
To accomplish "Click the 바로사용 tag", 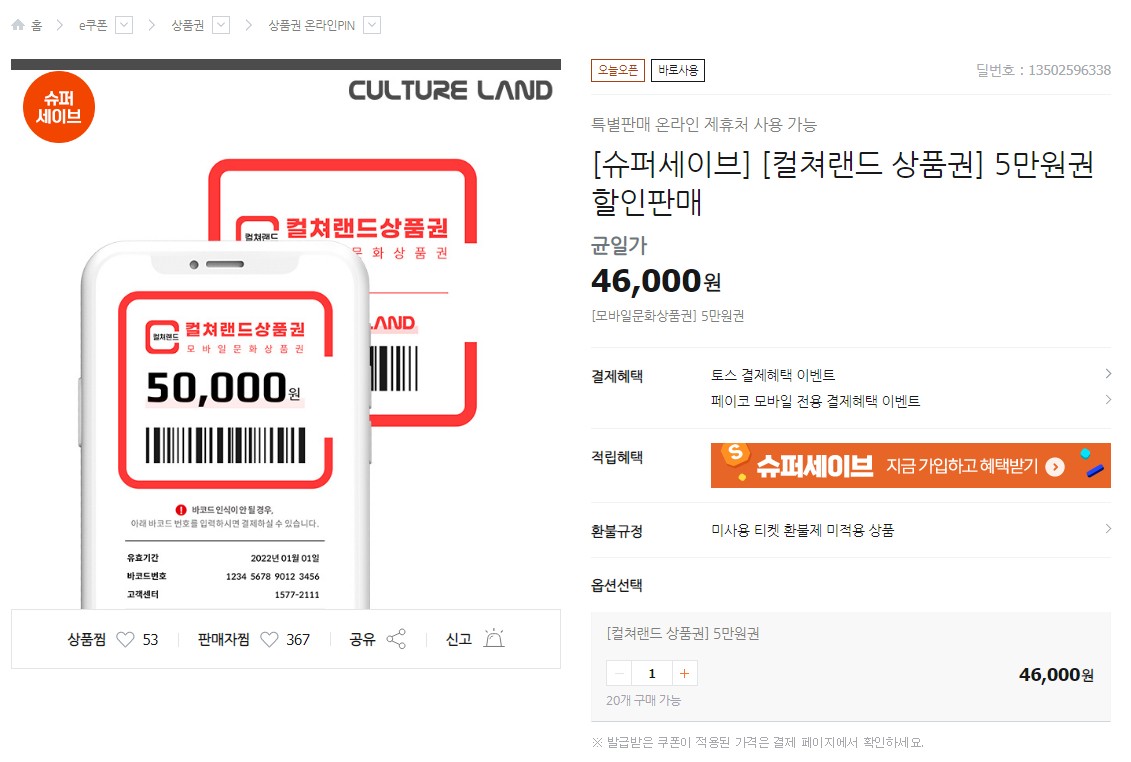I will [678, 70].
